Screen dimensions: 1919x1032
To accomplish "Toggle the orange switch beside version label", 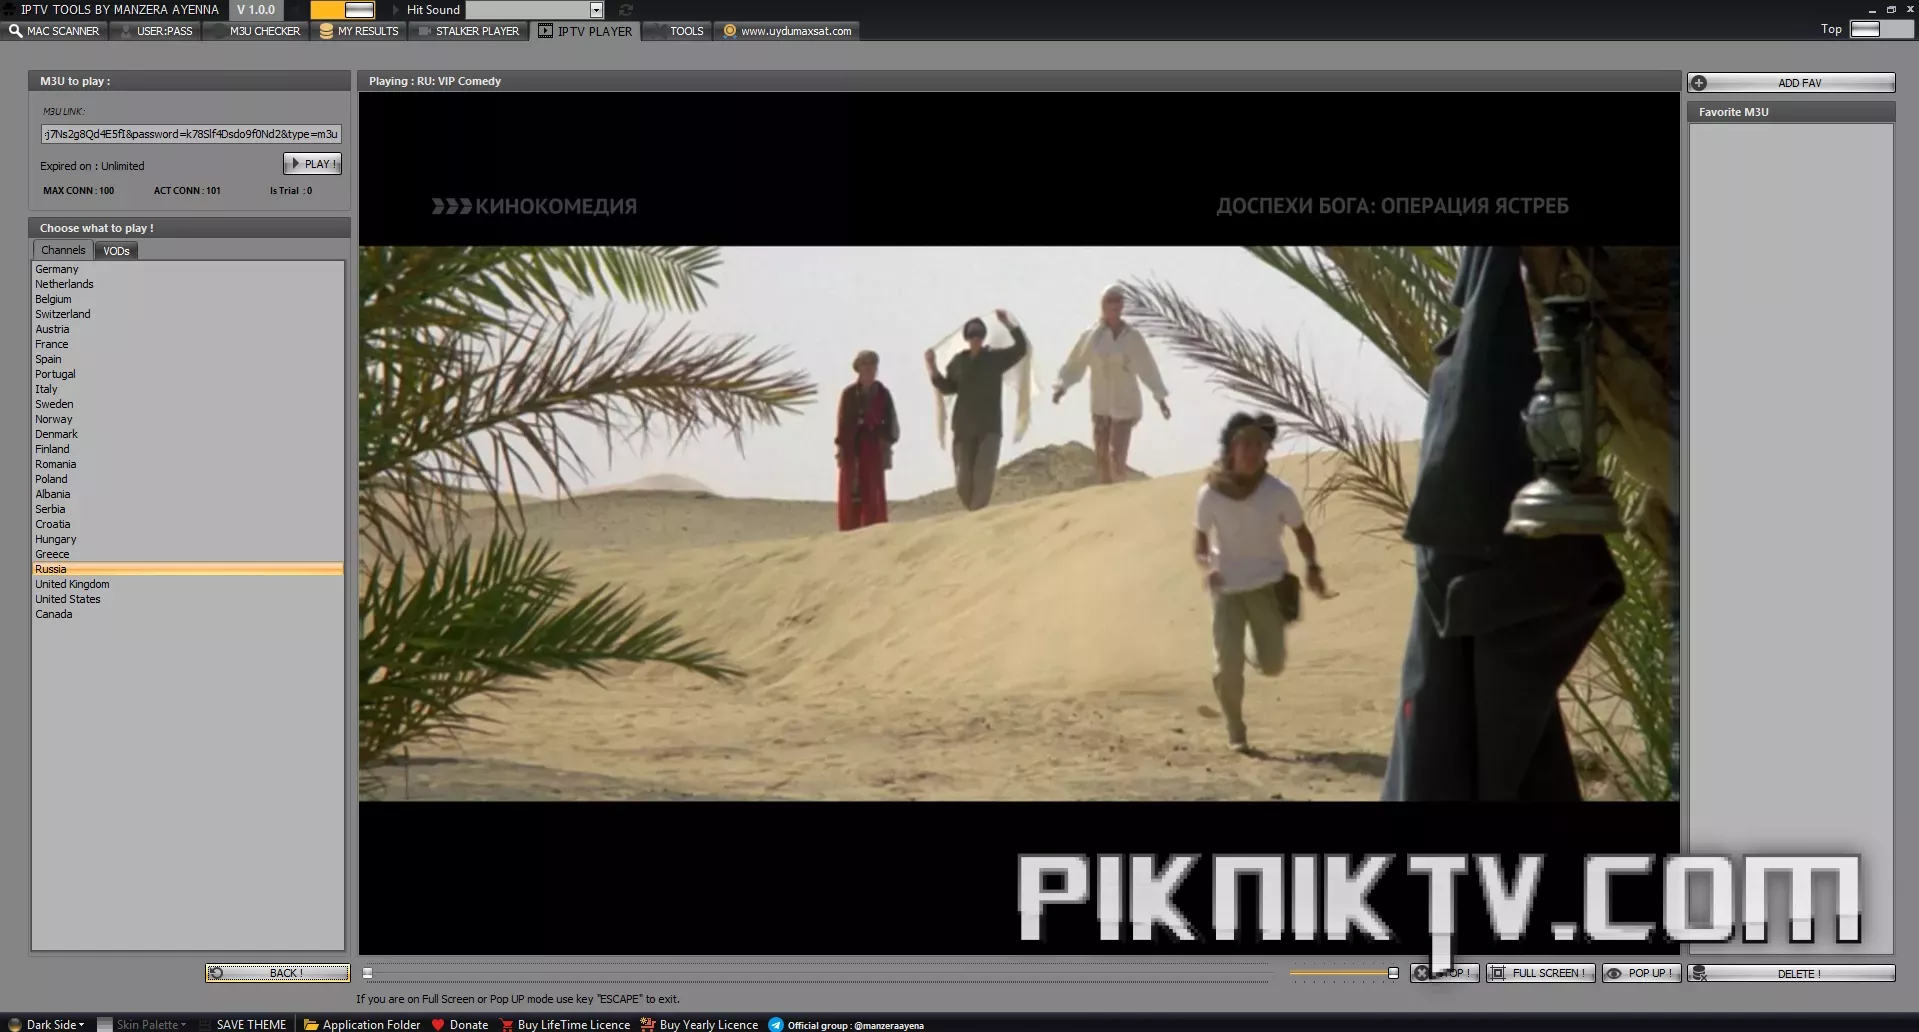I will (343, 10).
